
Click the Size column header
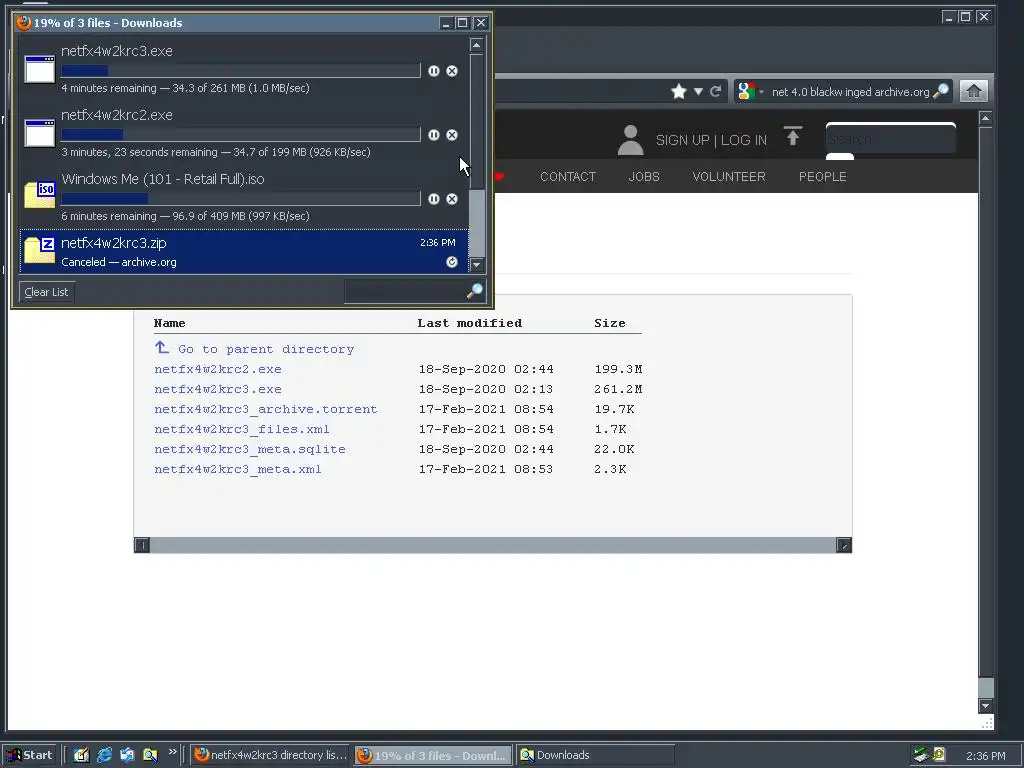tap(609, 323)
